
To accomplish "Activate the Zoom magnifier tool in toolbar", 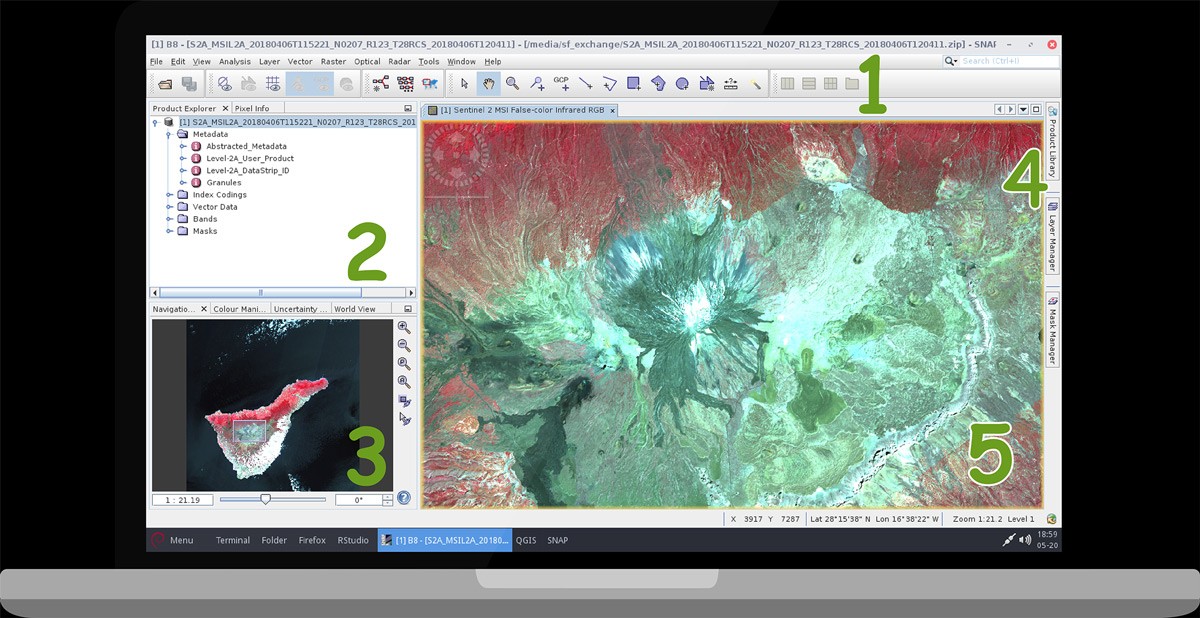I will [512, 84].
